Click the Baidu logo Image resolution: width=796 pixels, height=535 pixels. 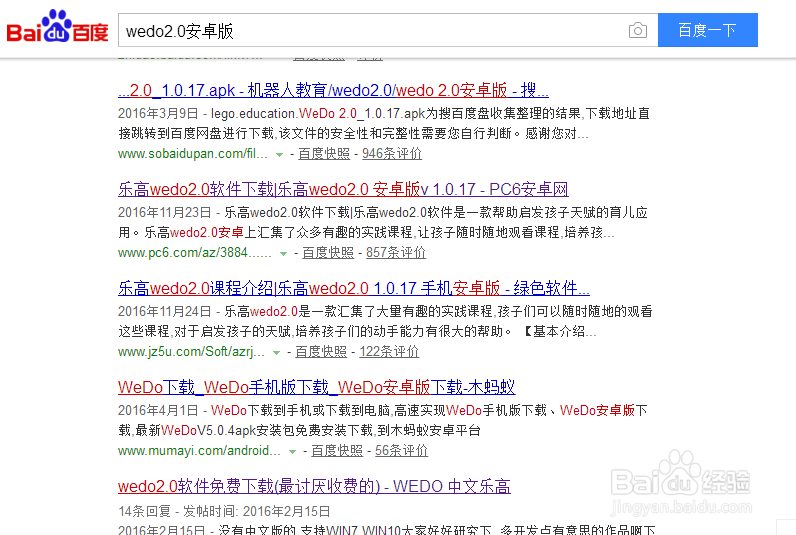click(57, 27)
